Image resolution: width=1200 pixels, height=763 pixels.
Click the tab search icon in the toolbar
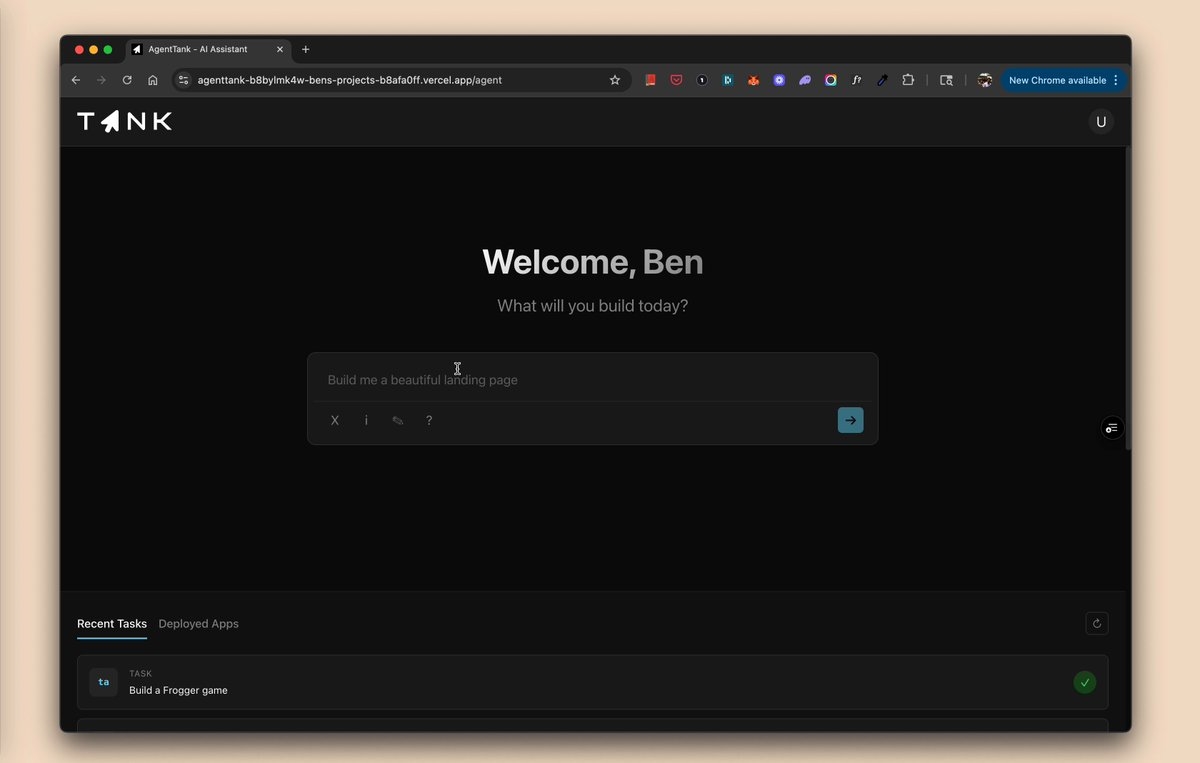[x=946, y=80]
